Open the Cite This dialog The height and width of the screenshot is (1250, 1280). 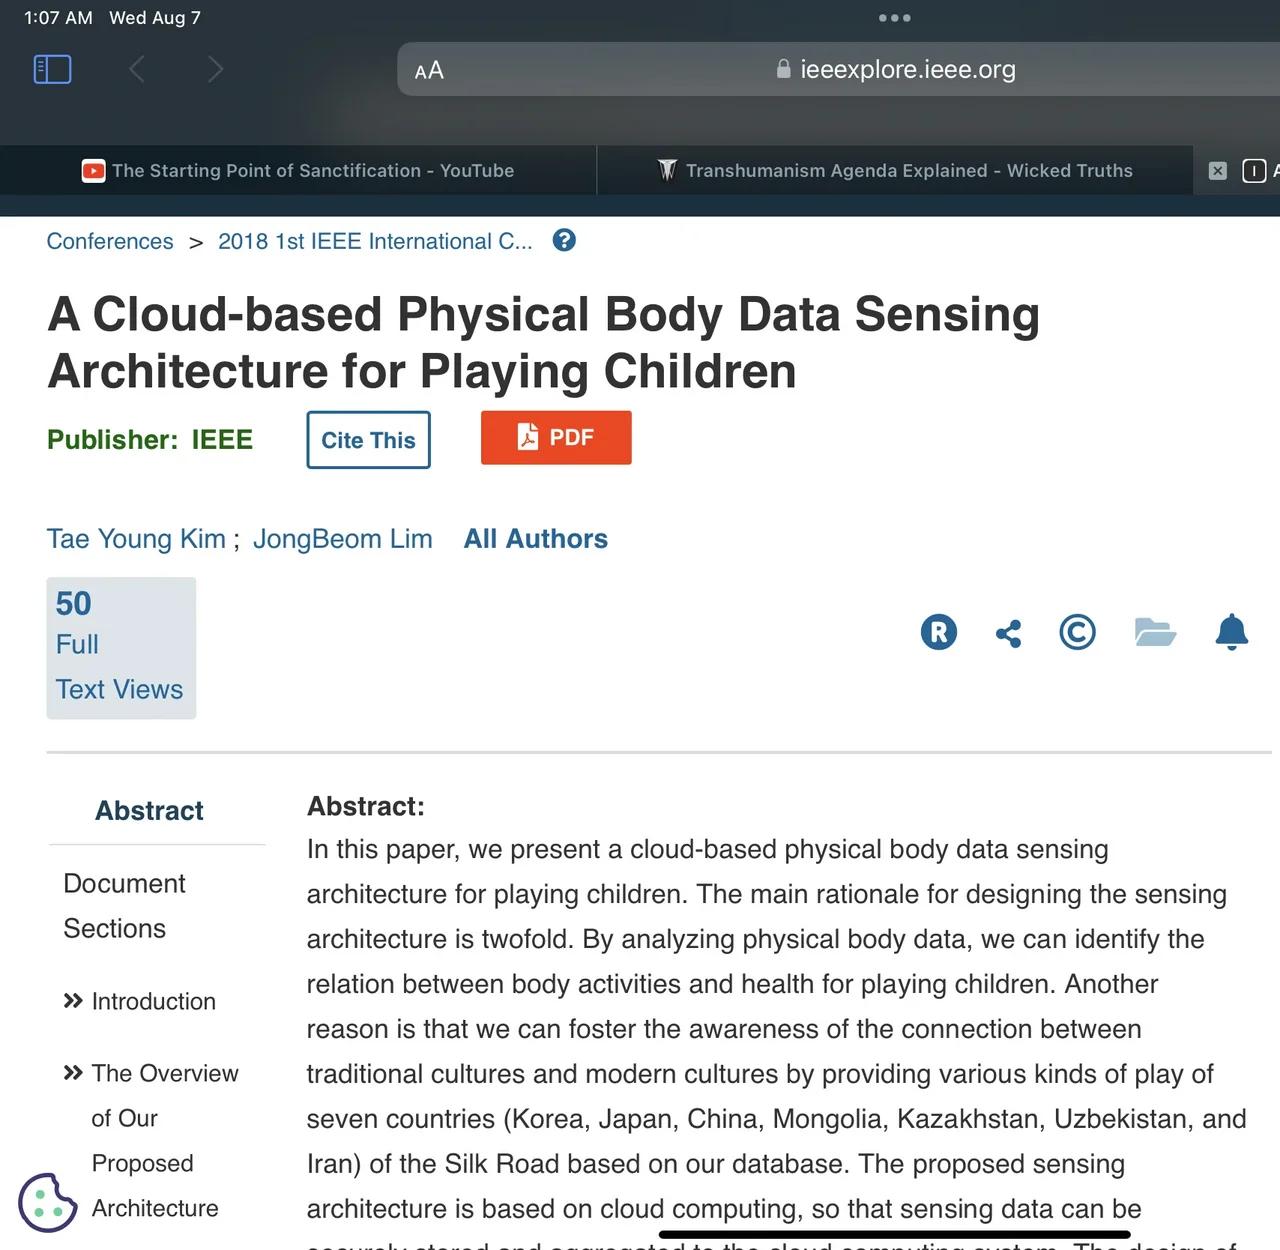(367, 440)
